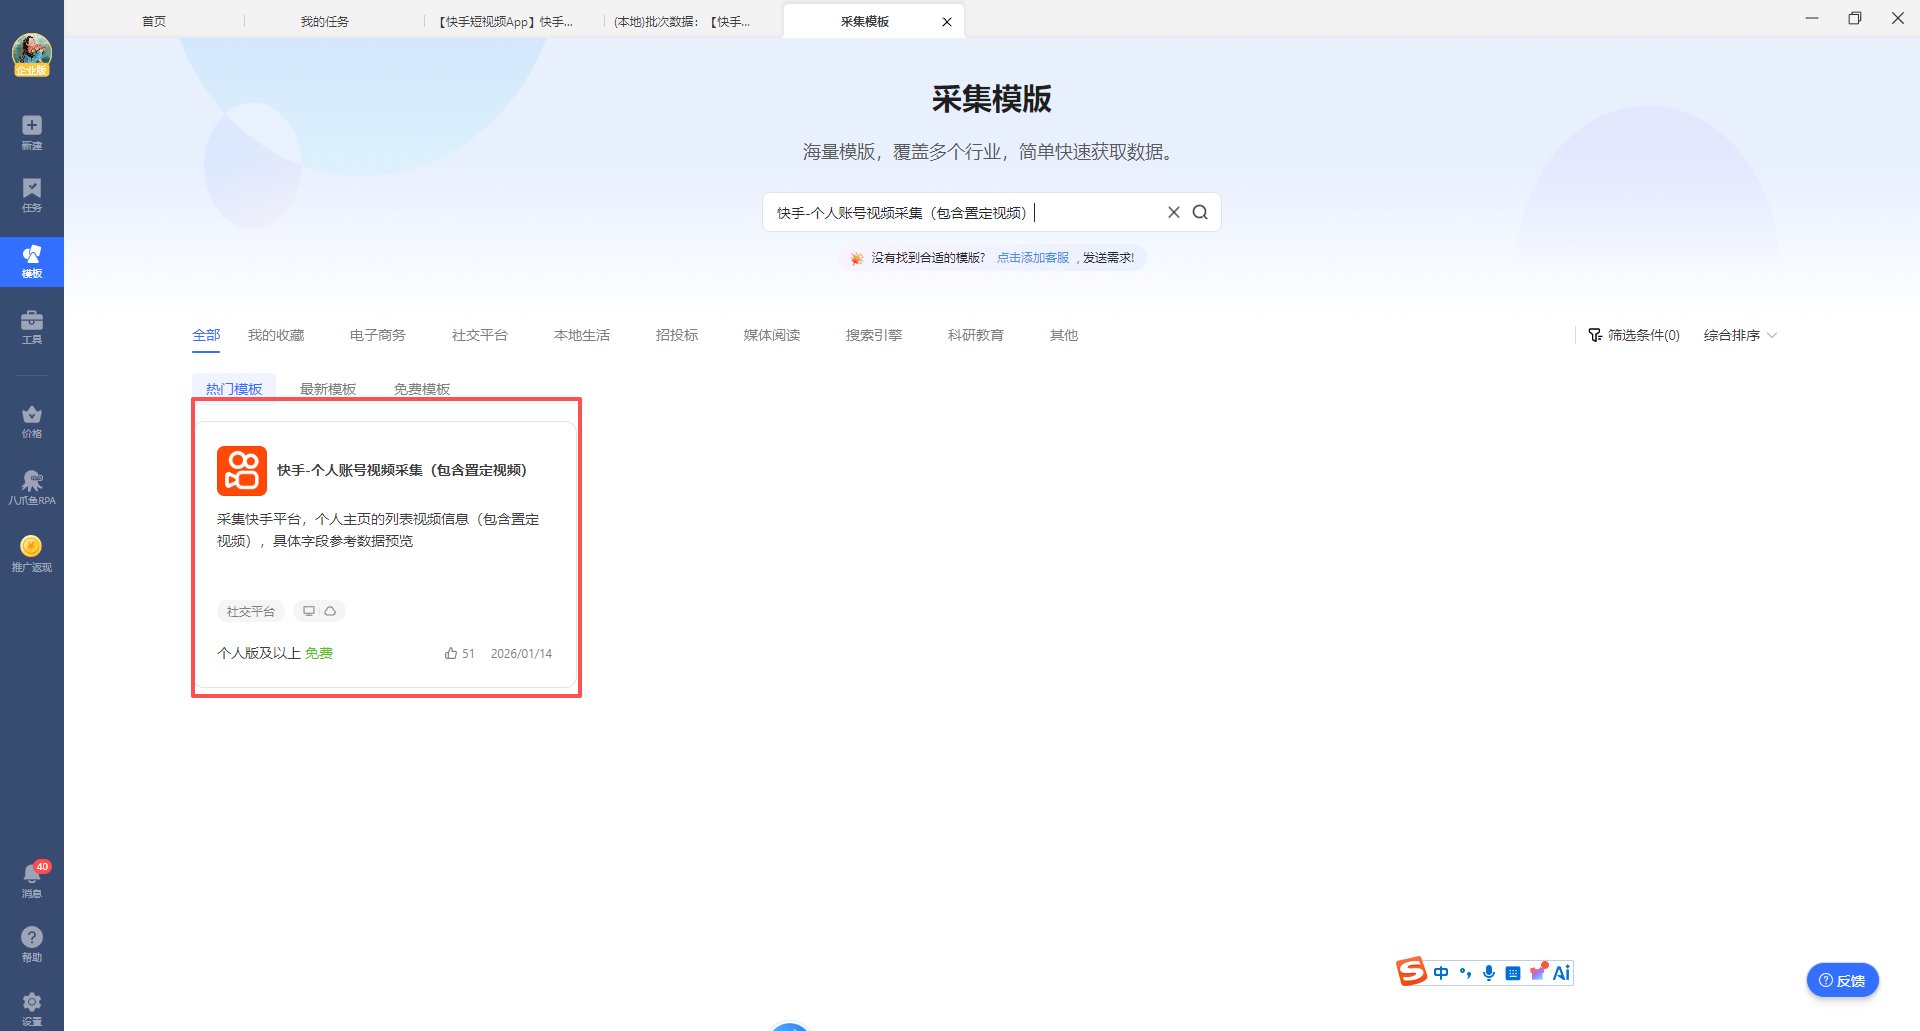Toggle the Sogou 中 Chinese mode indicator
This screenshot has height=1031, width=1920.
[1441, 973]
